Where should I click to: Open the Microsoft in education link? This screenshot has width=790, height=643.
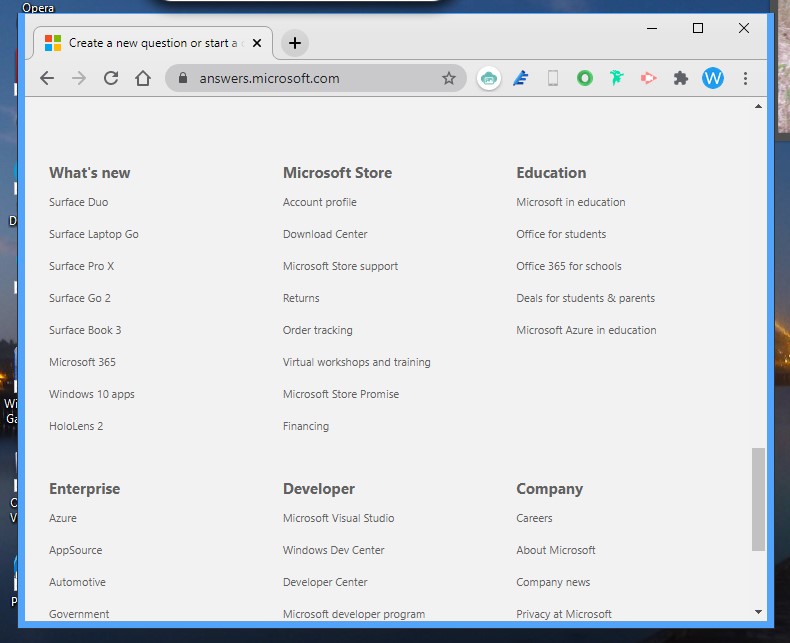tap(571, 202)
